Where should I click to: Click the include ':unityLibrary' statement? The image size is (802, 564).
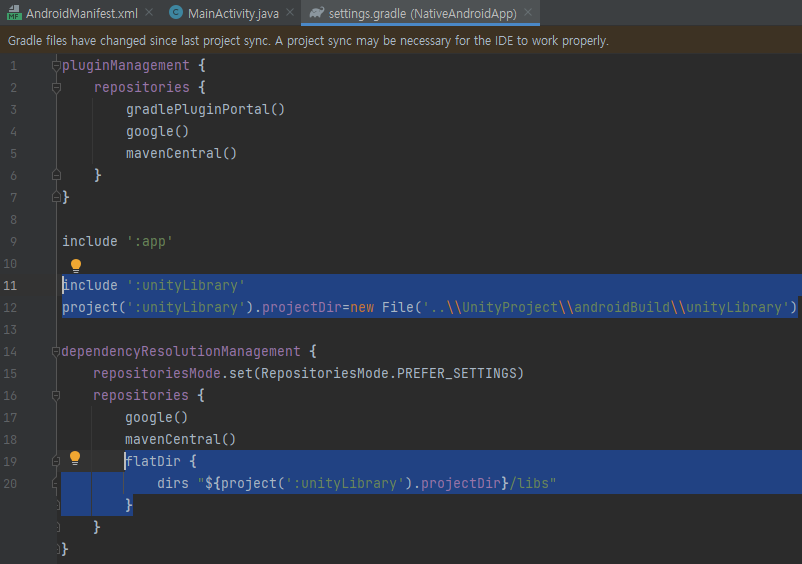pos(153,285)
